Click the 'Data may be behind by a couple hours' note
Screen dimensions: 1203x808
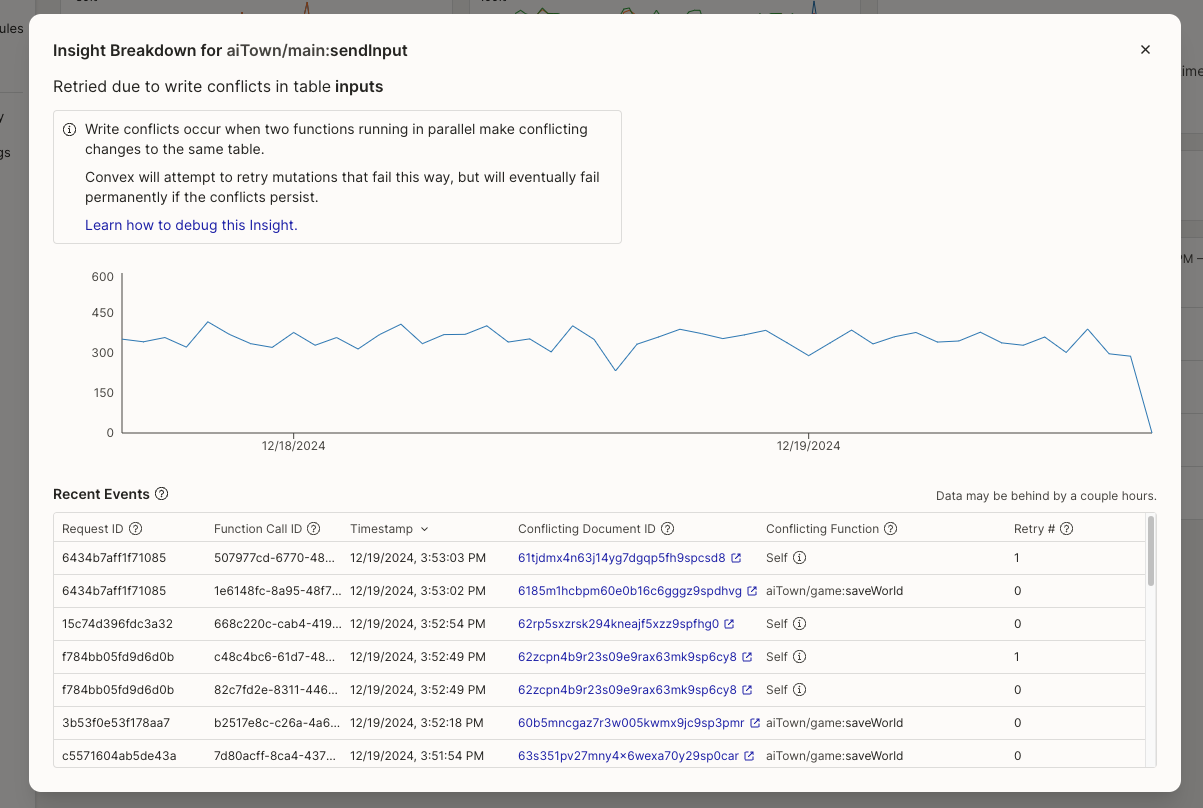point(1046,496)
